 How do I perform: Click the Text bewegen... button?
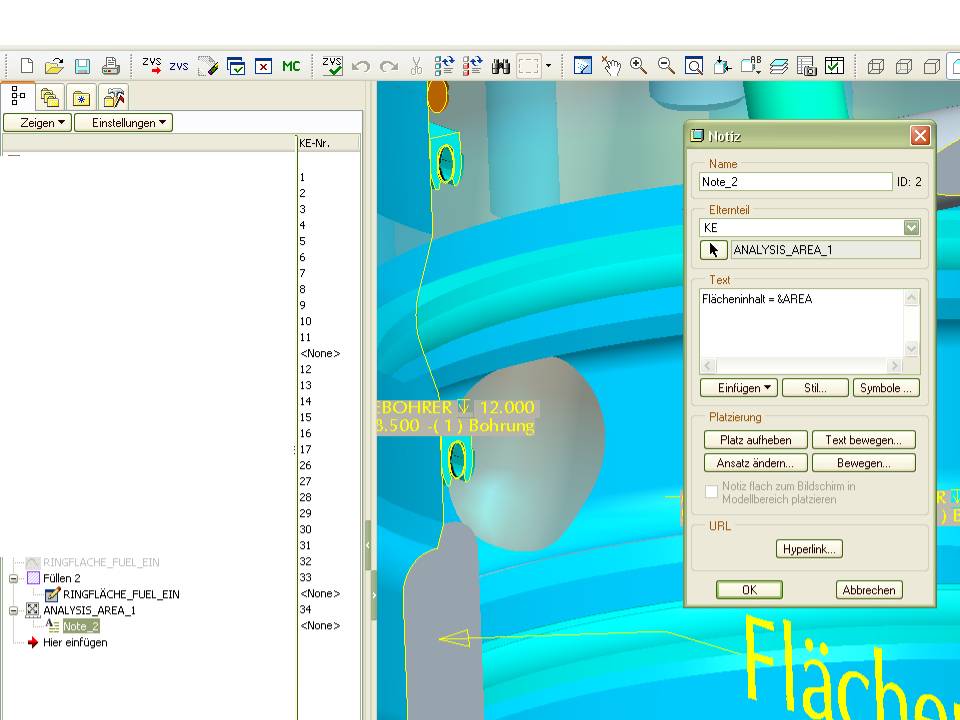pyautogui.click(x=863, y=440)
